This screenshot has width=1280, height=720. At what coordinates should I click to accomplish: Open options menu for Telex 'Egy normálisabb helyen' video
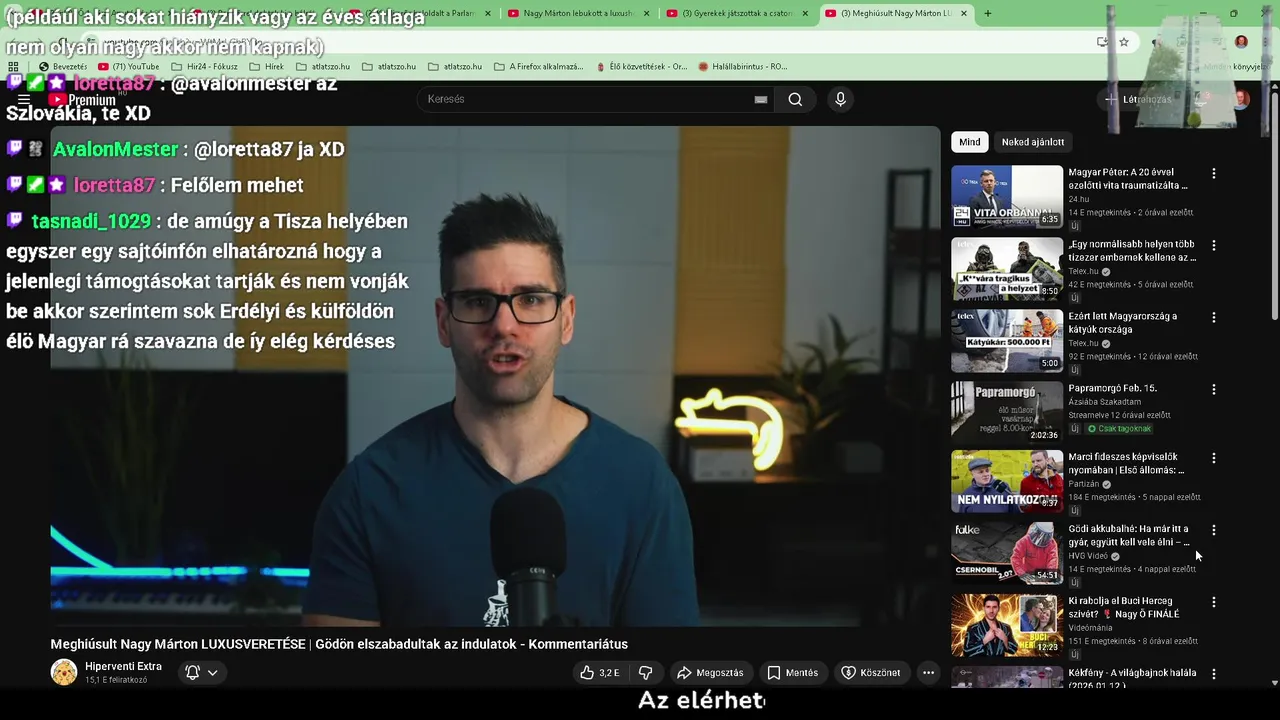tap(1214, 246)
